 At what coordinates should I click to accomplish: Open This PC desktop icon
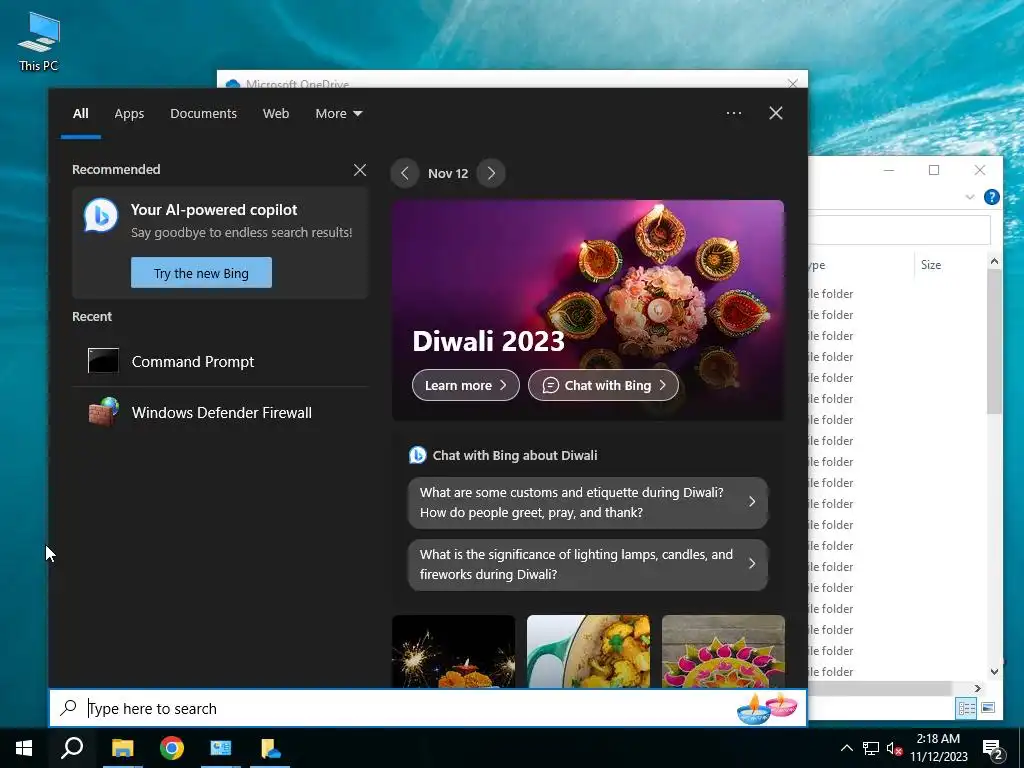39,41
